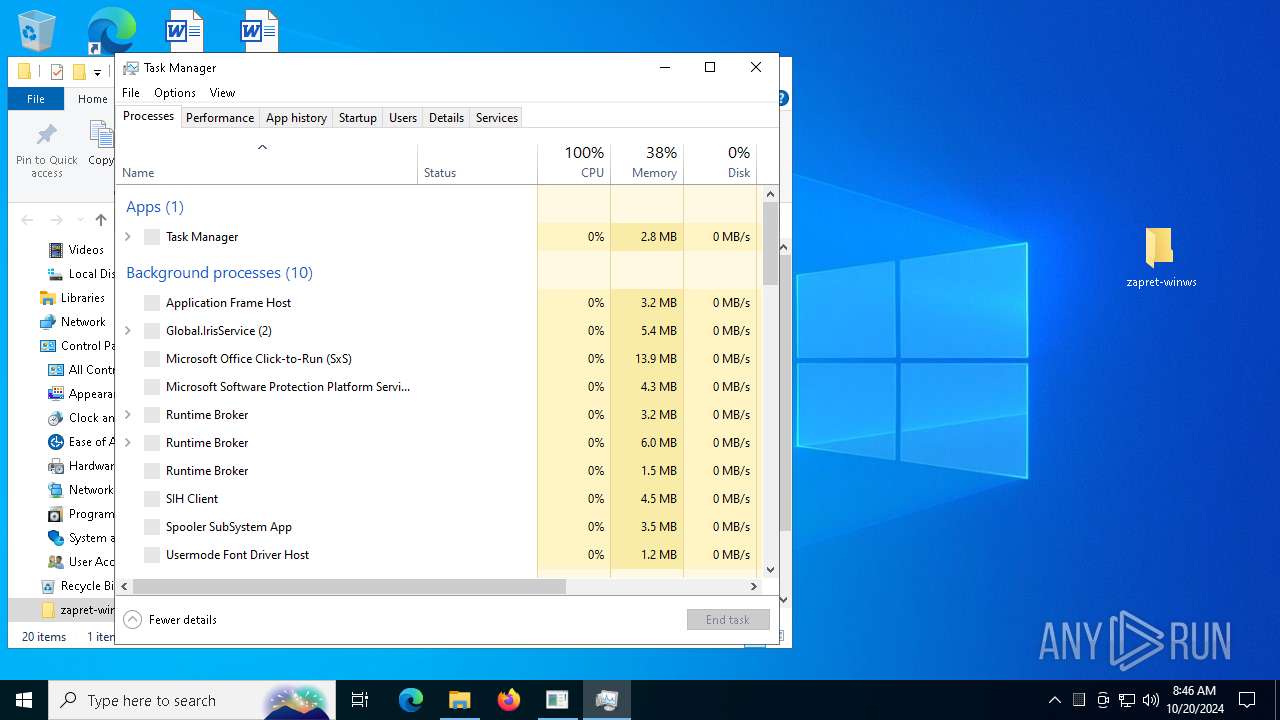The image size is (1280, 720).
Task: Launch Firefox from the taskbar
Action: pyautogui.click(x=509, y=700)
